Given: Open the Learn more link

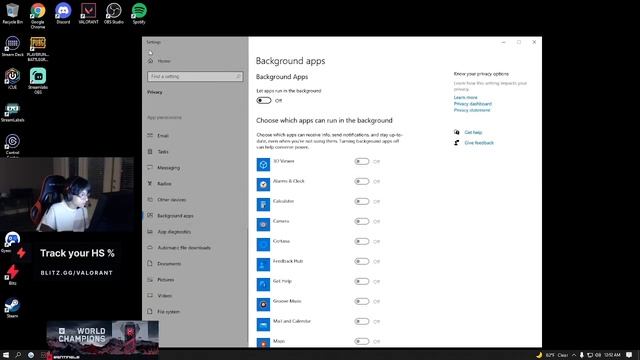Looking at the screenshot, I should click(x=465, y=98).
